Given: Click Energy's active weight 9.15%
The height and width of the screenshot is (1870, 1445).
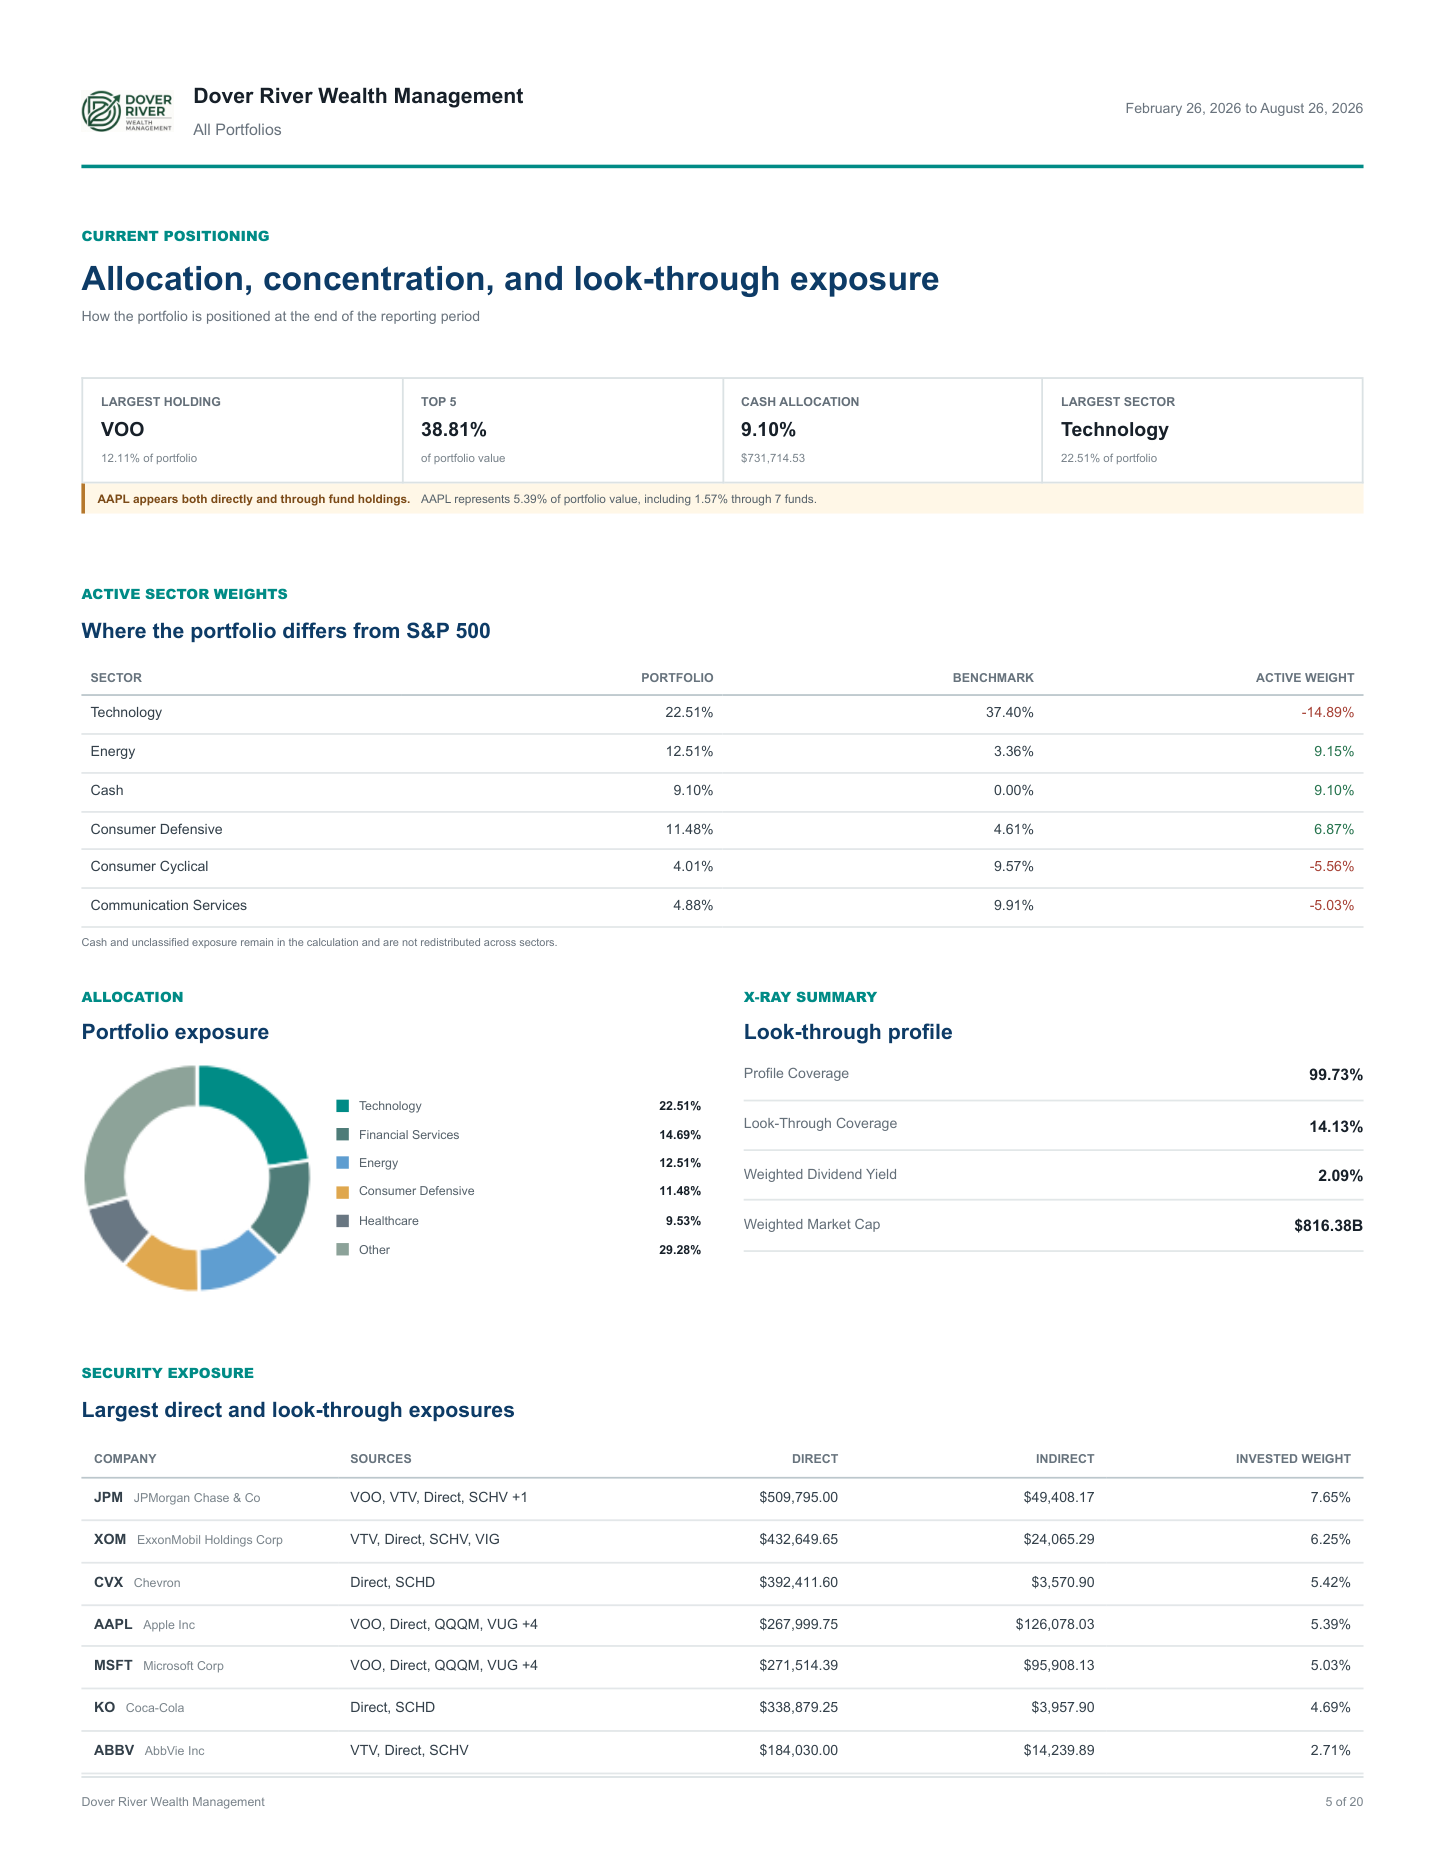Looking at the screenshot, I should click(x=1334, y=752).
